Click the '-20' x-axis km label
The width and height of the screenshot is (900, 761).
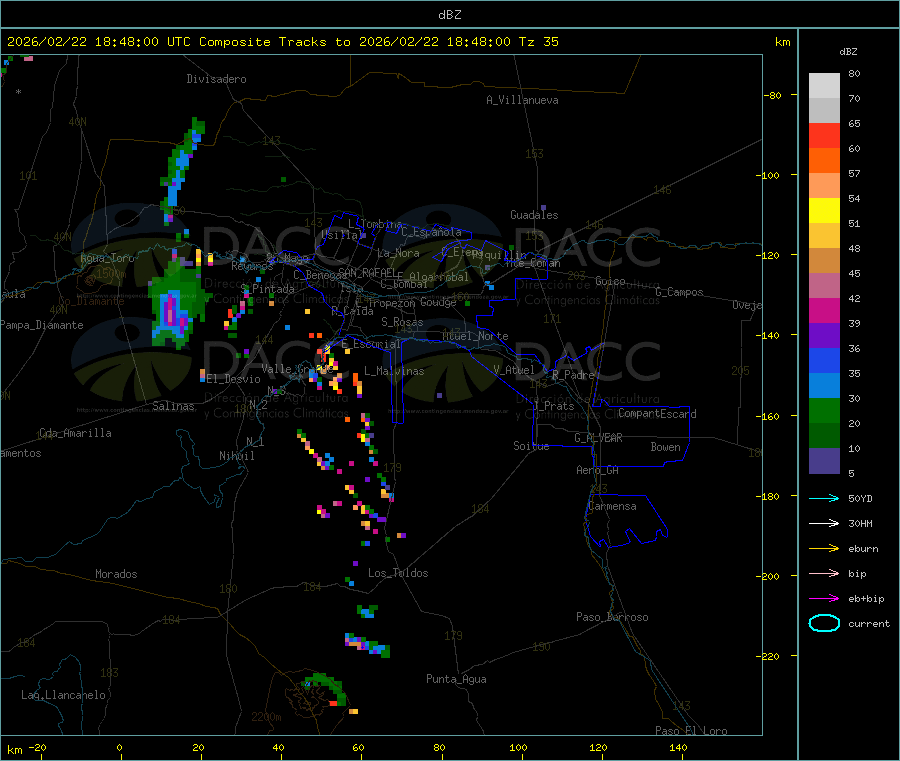click(x=38, y=747)
